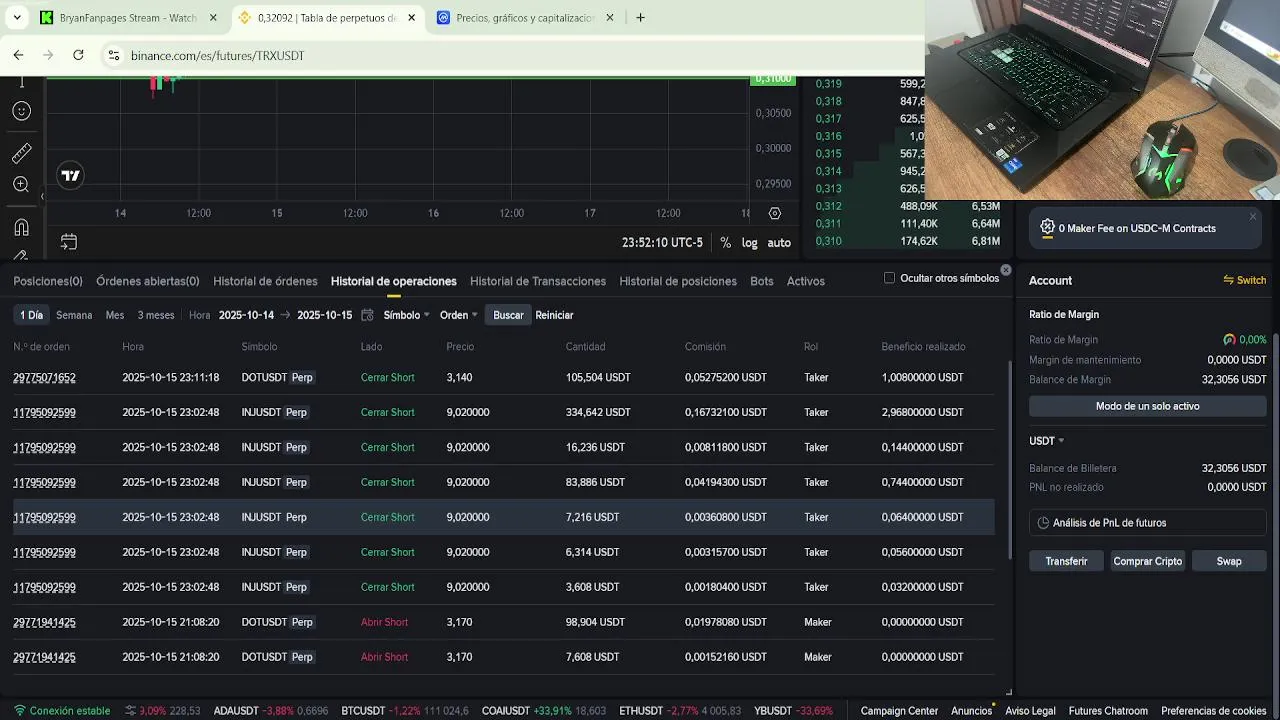Click the Buscar button
Viewport: 1280px width, 720px height.
pos(508,315)
